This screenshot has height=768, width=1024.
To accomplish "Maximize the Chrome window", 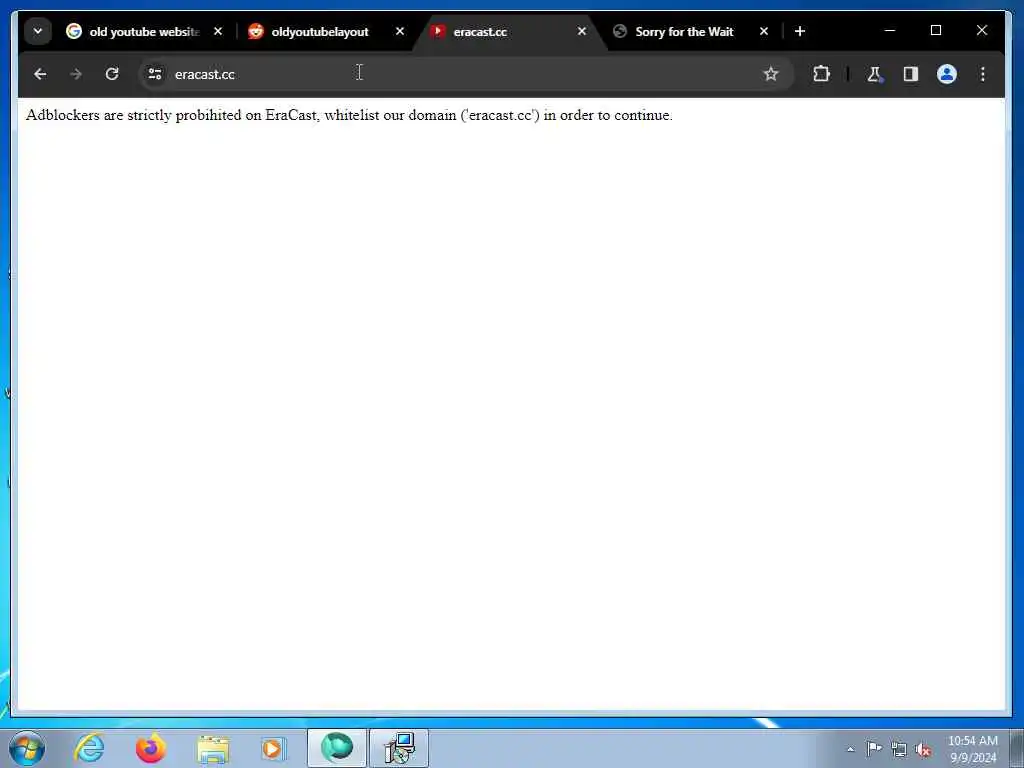I will point(936,31).
